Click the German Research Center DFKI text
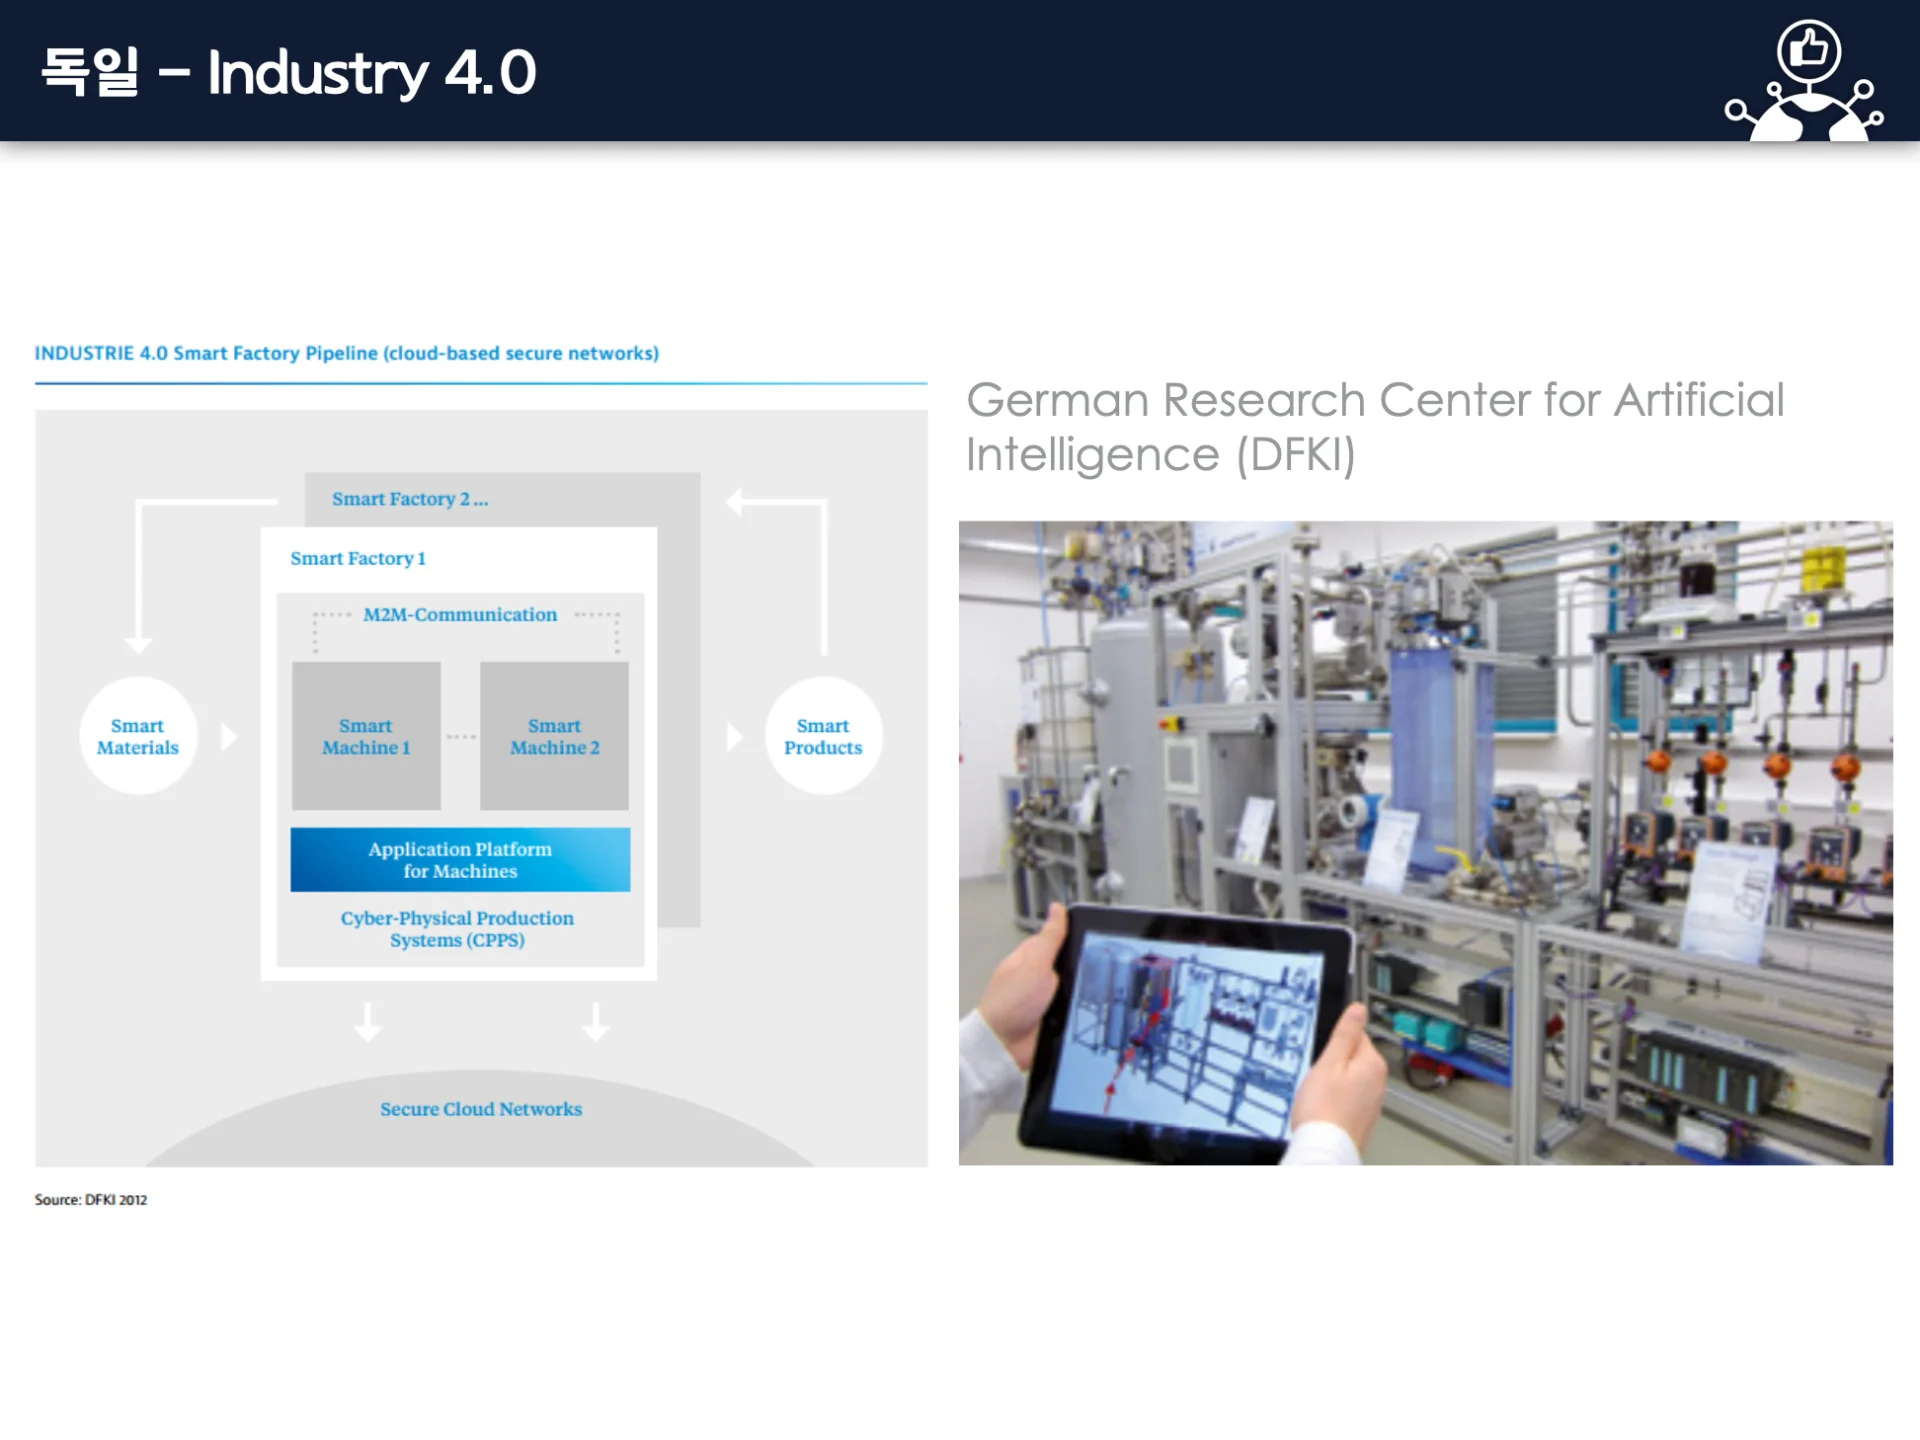The width and height of the screenshot is (1920, 1440). coord(1375,427)
